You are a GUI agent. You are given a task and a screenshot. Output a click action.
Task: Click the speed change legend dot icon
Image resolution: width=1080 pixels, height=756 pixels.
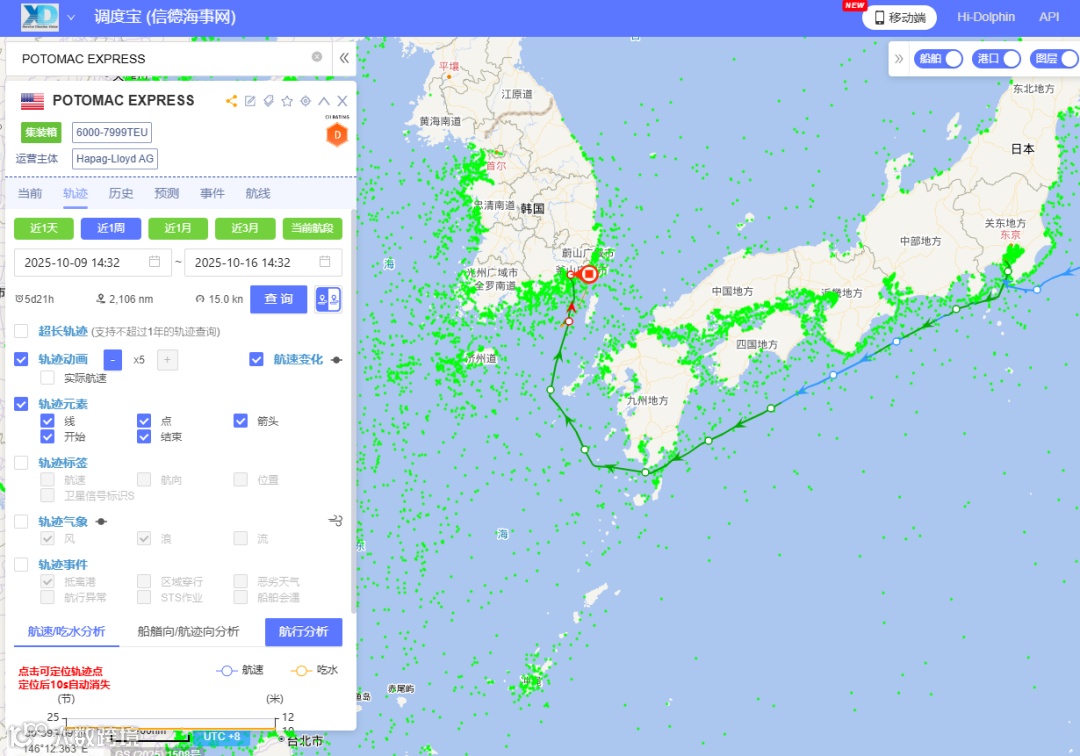[337, 360]
